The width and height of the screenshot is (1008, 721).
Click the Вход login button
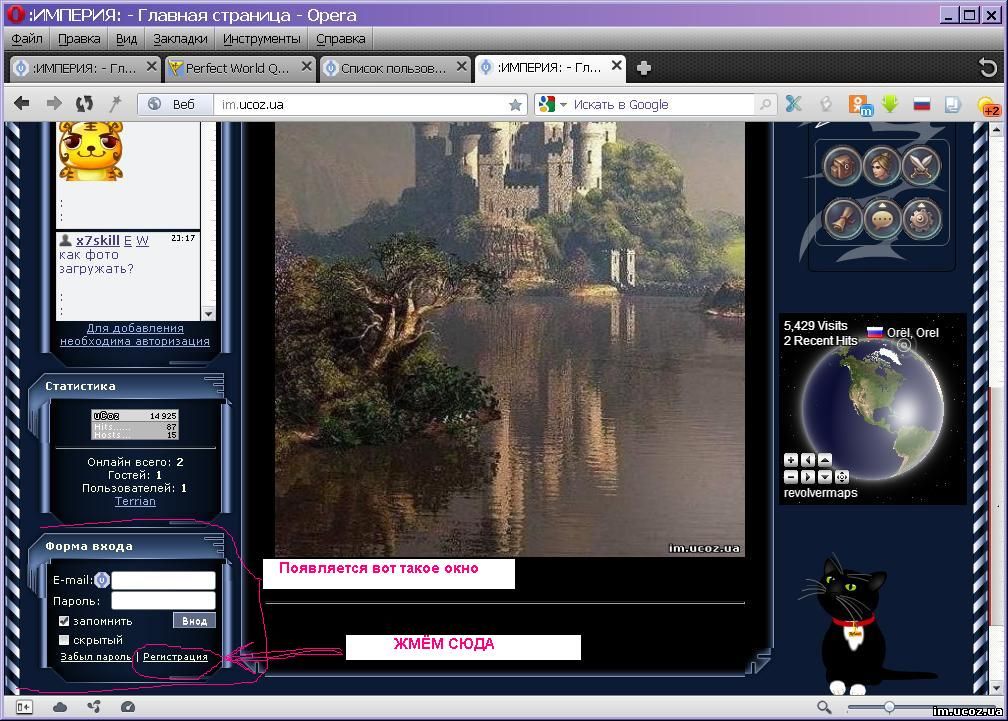tap(194, 621)
